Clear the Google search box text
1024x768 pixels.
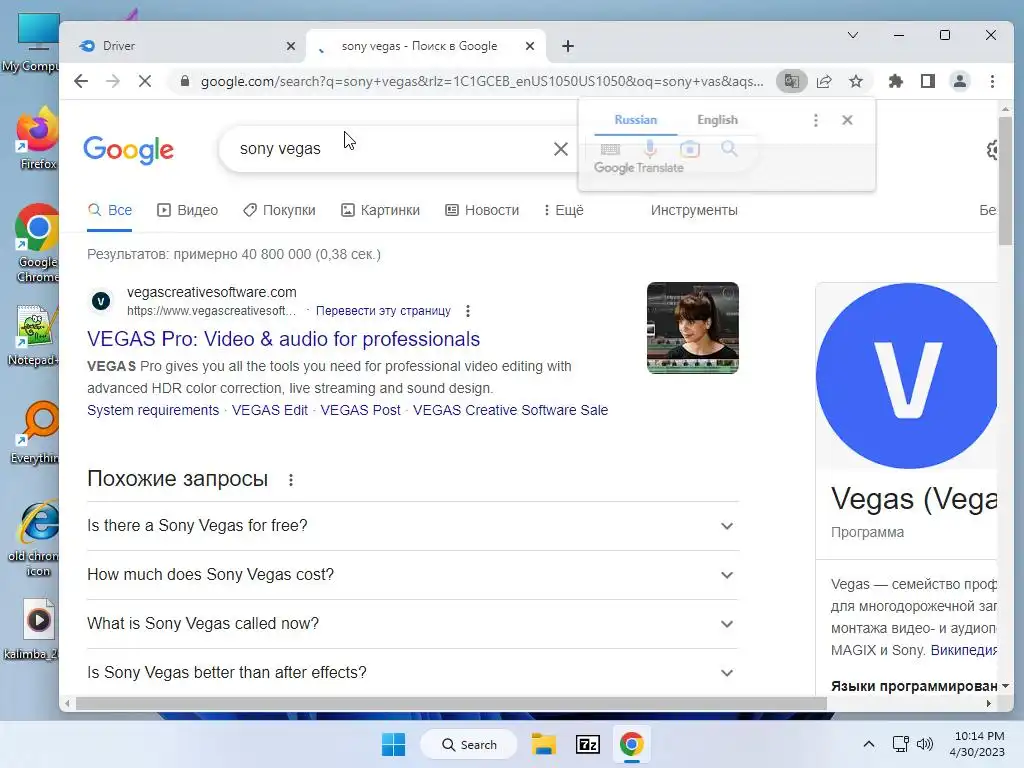tap(561, 149)
